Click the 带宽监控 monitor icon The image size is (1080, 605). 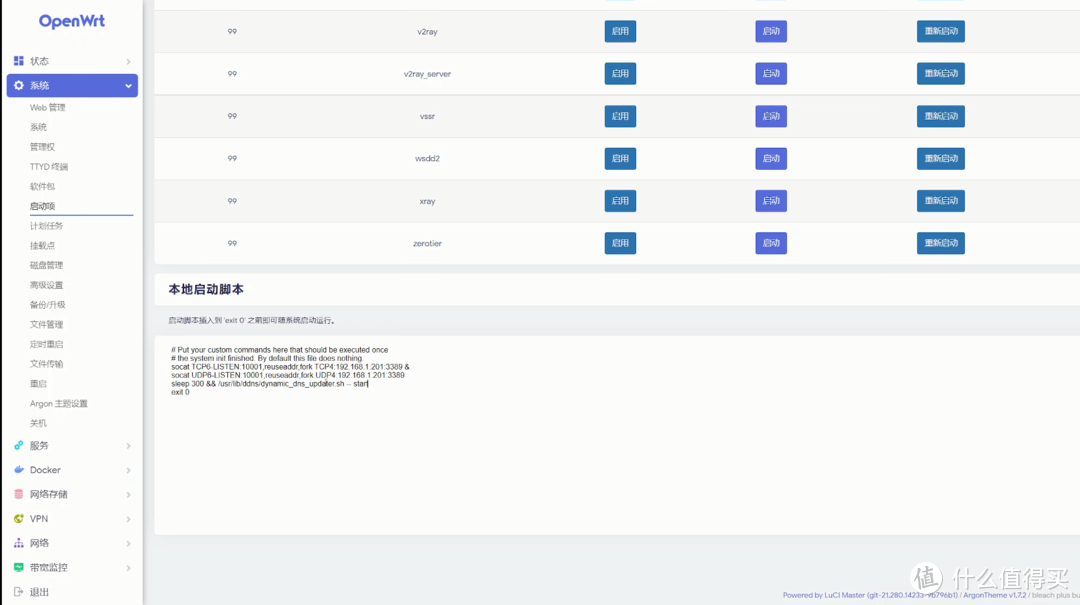19,567
